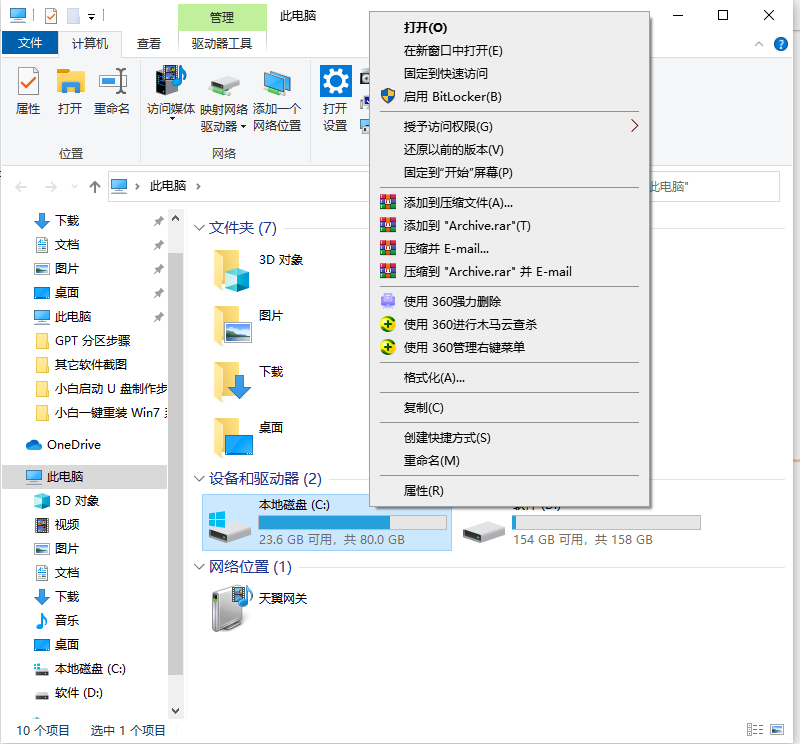The height and width of the screenshot is (744, 800).
Task: Open the 天翼网关 network device icon
Action: 230,609
